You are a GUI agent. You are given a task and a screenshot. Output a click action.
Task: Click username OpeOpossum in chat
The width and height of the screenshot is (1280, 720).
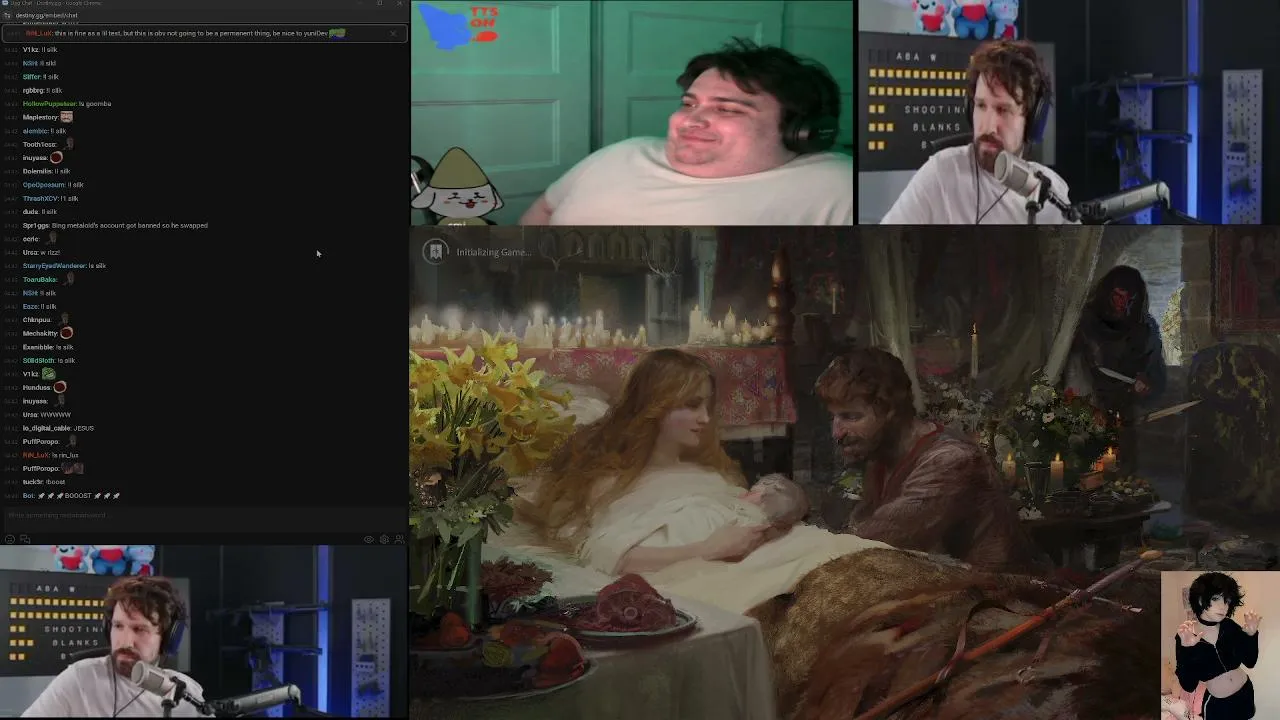coord(43,184)
